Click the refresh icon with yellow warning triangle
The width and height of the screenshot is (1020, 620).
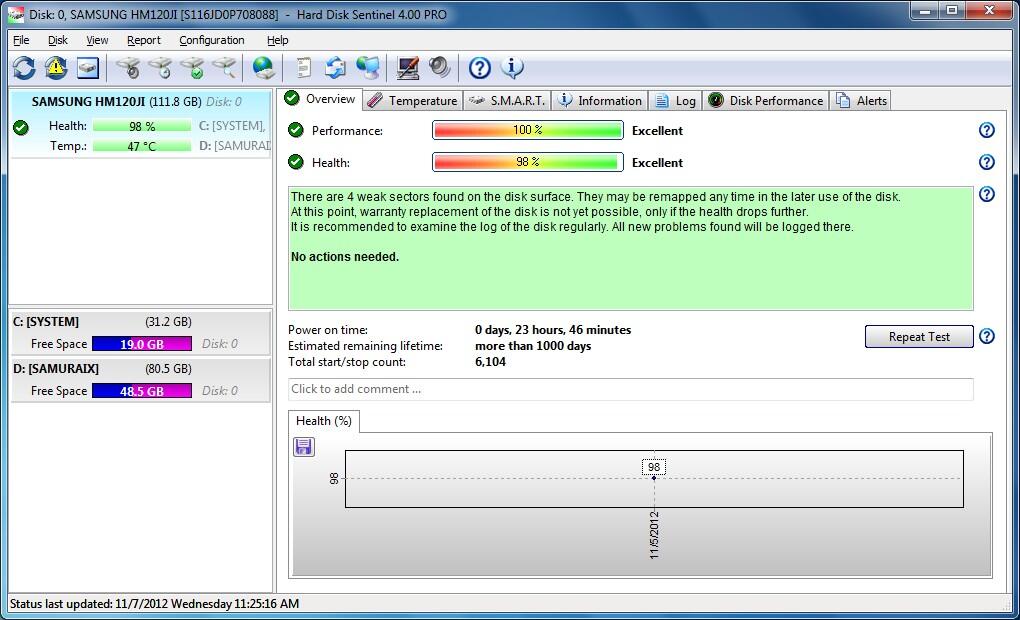pyautogui.click(x=56, y=68)
